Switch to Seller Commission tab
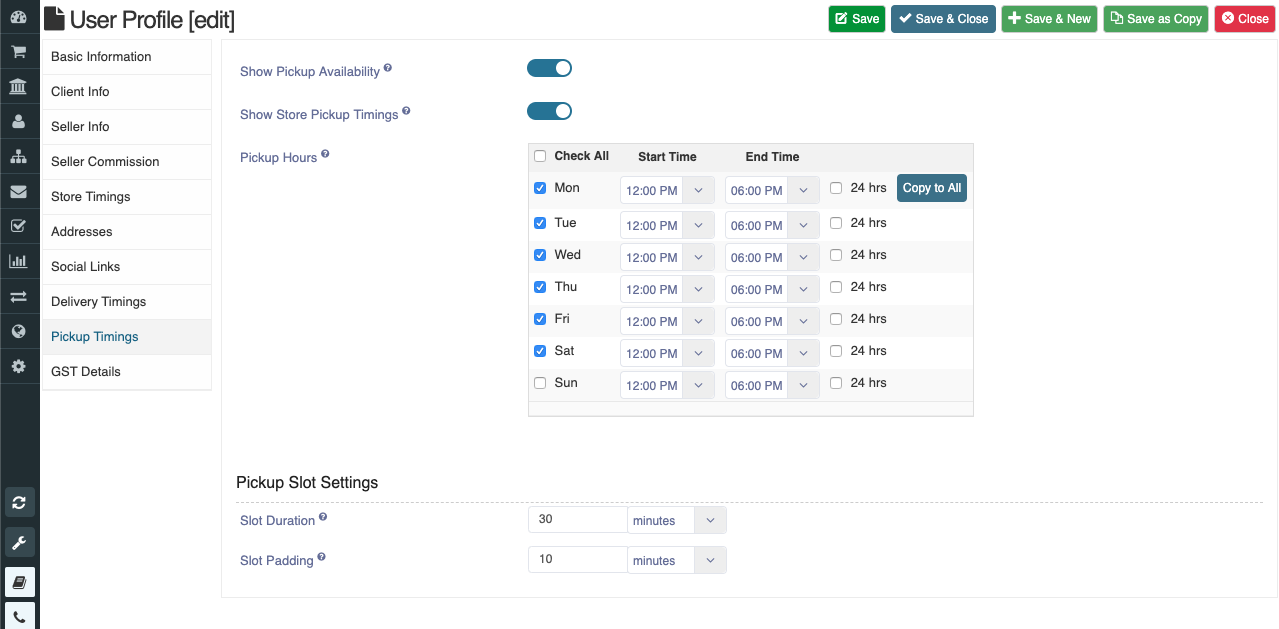Screen dimensions: 1279x629 127,162
